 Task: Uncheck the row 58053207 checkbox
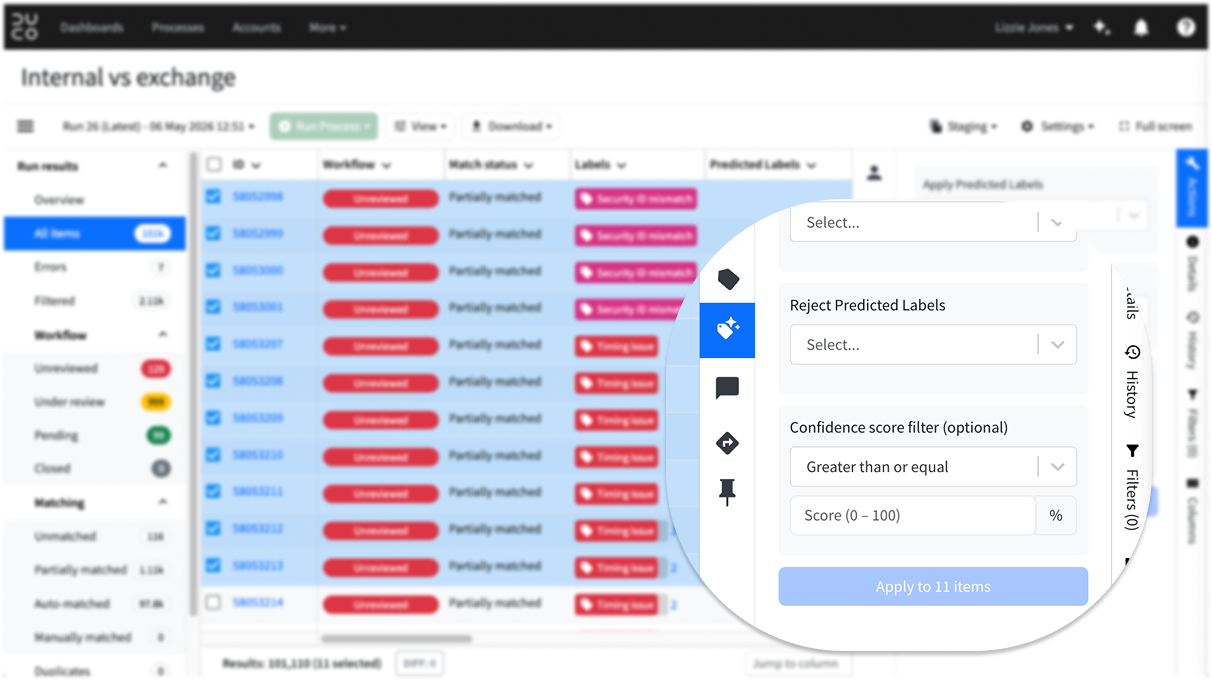coord(213,344)
